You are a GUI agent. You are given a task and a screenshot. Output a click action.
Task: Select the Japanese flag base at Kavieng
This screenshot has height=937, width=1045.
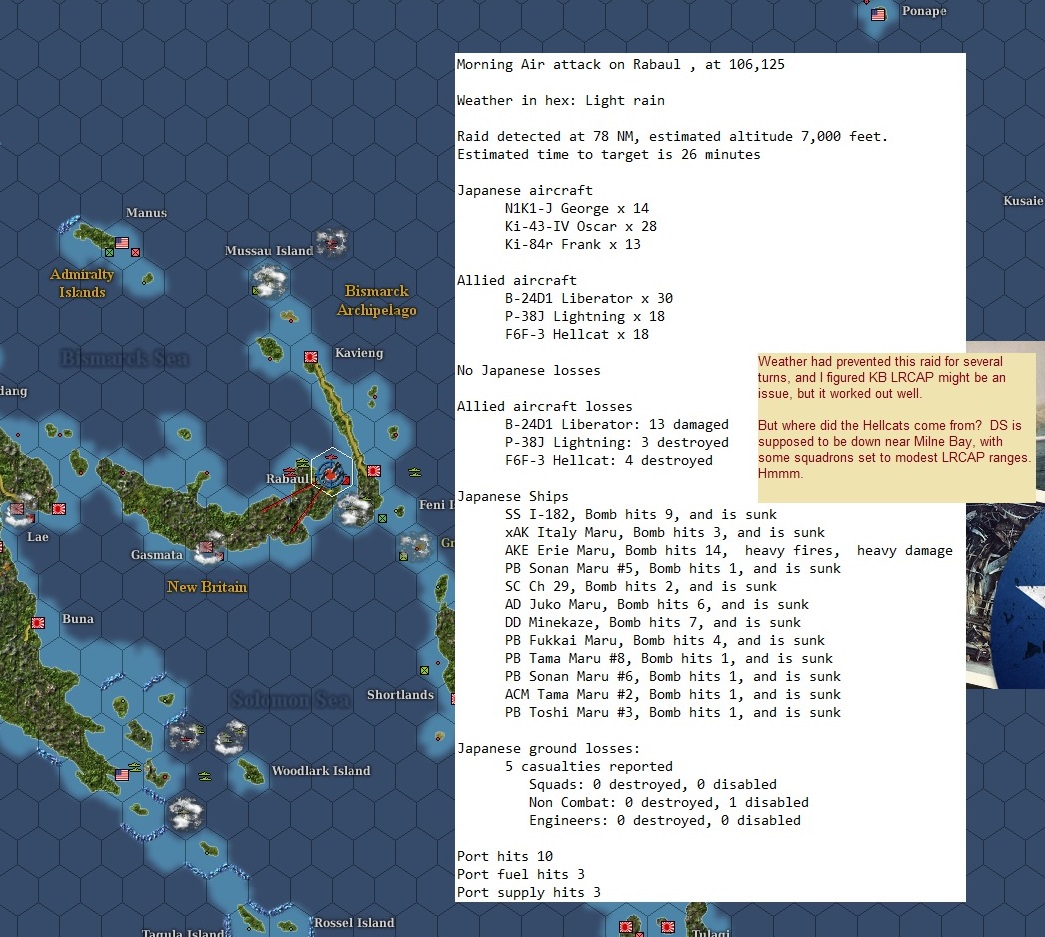tap(311, 357)
